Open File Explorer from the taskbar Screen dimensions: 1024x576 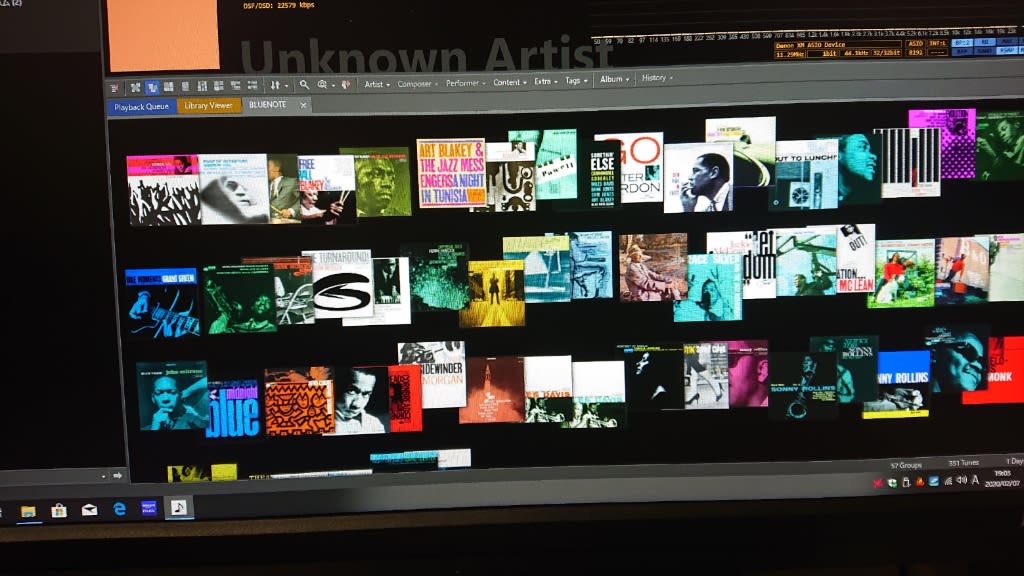click(27, 511)
